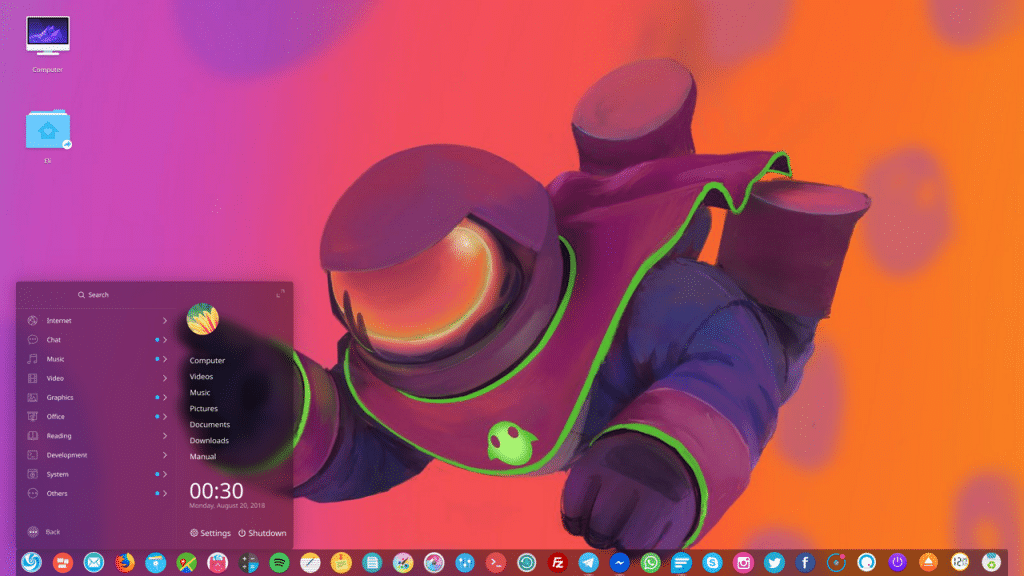Launch Firefox from the dock
This screenshot has height=576, width=1024.
125,562
